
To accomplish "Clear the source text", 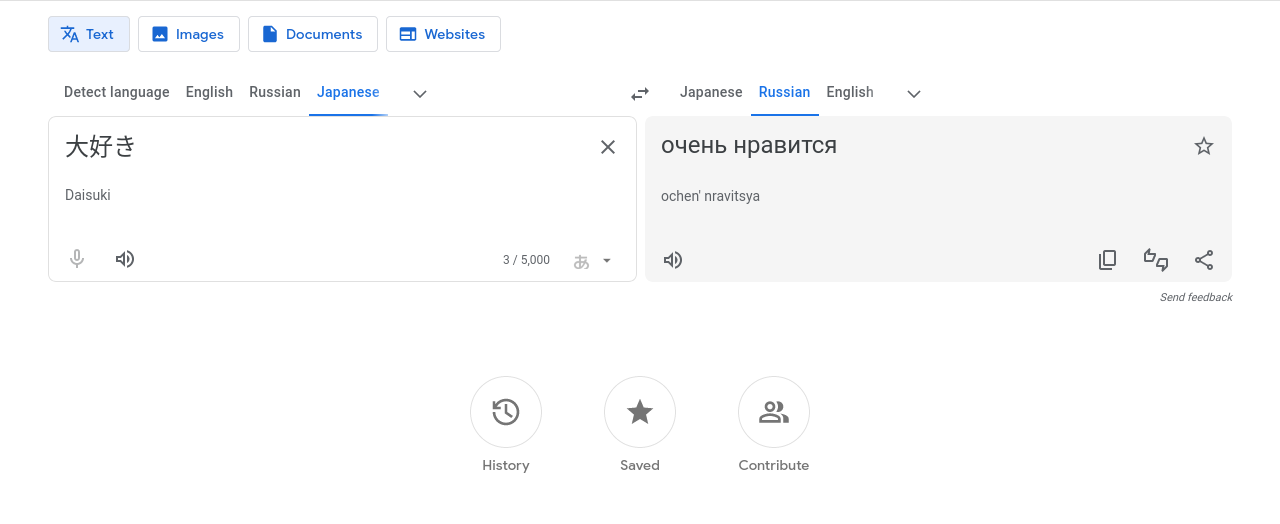I will pyautogui.click(x=608, y=147).
